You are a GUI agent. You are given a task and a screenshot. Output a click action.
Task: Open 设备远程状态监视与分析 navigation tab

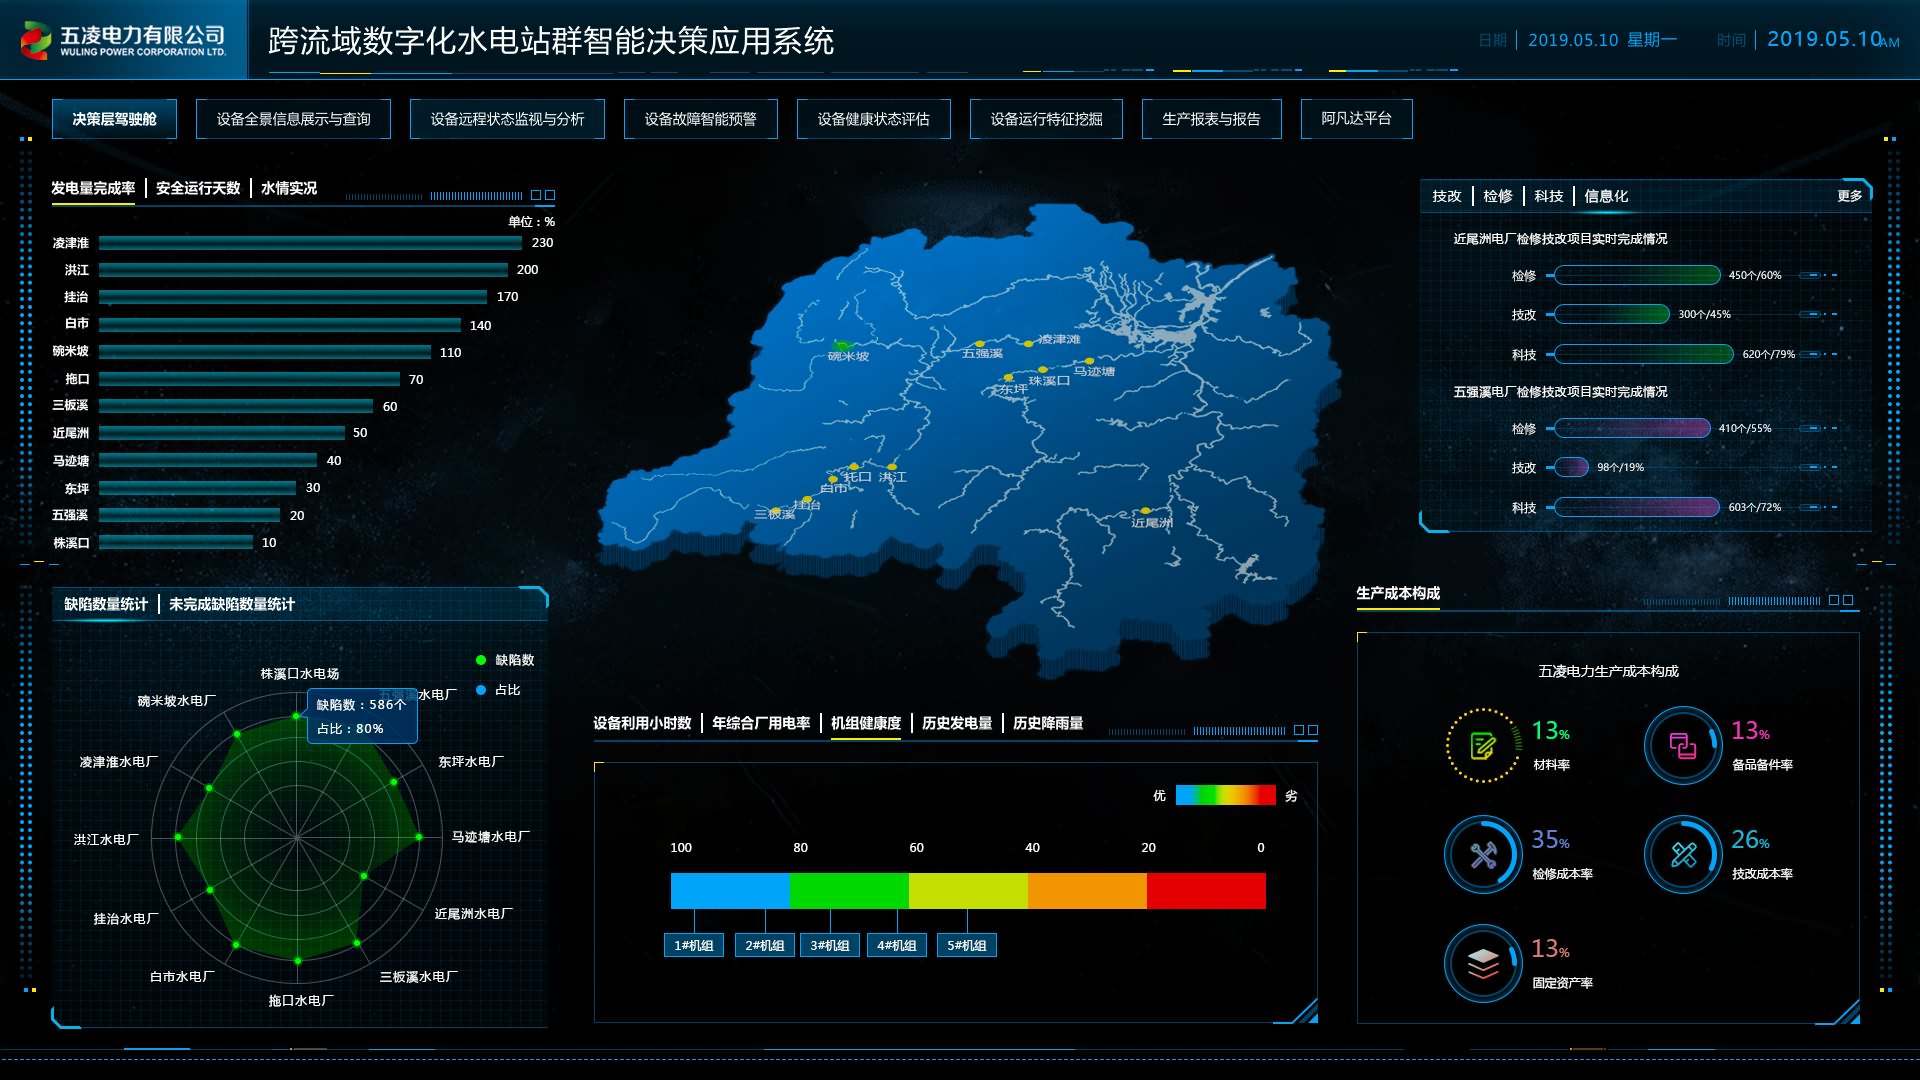coord(507,119)
